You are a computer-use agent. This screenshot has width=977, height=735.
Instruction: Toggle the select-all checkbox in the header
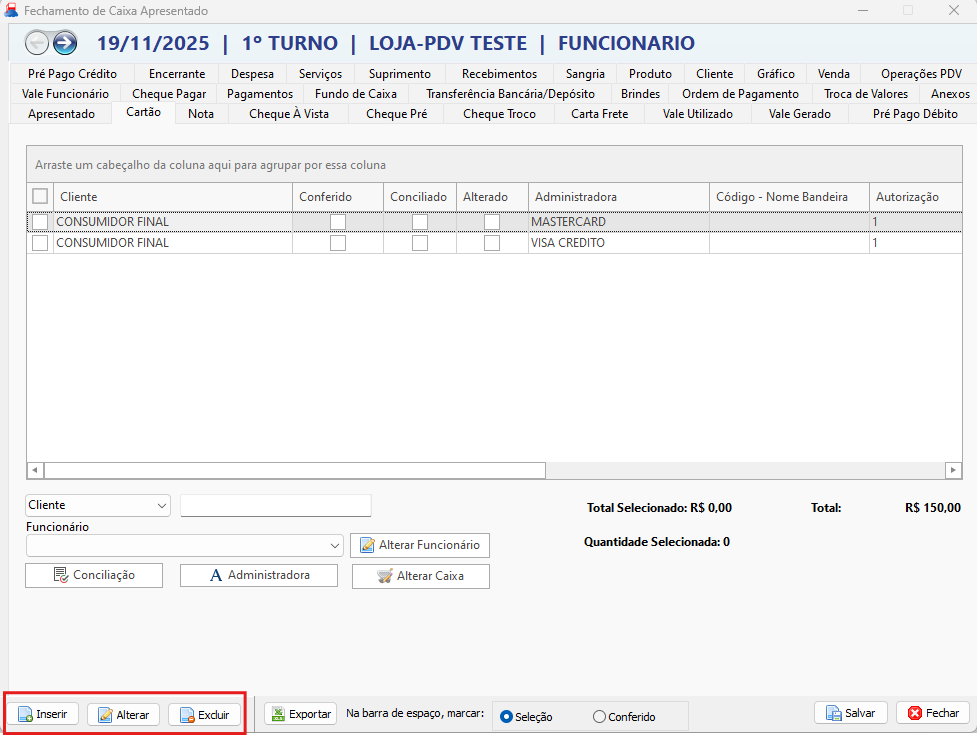tap(40, 197)
